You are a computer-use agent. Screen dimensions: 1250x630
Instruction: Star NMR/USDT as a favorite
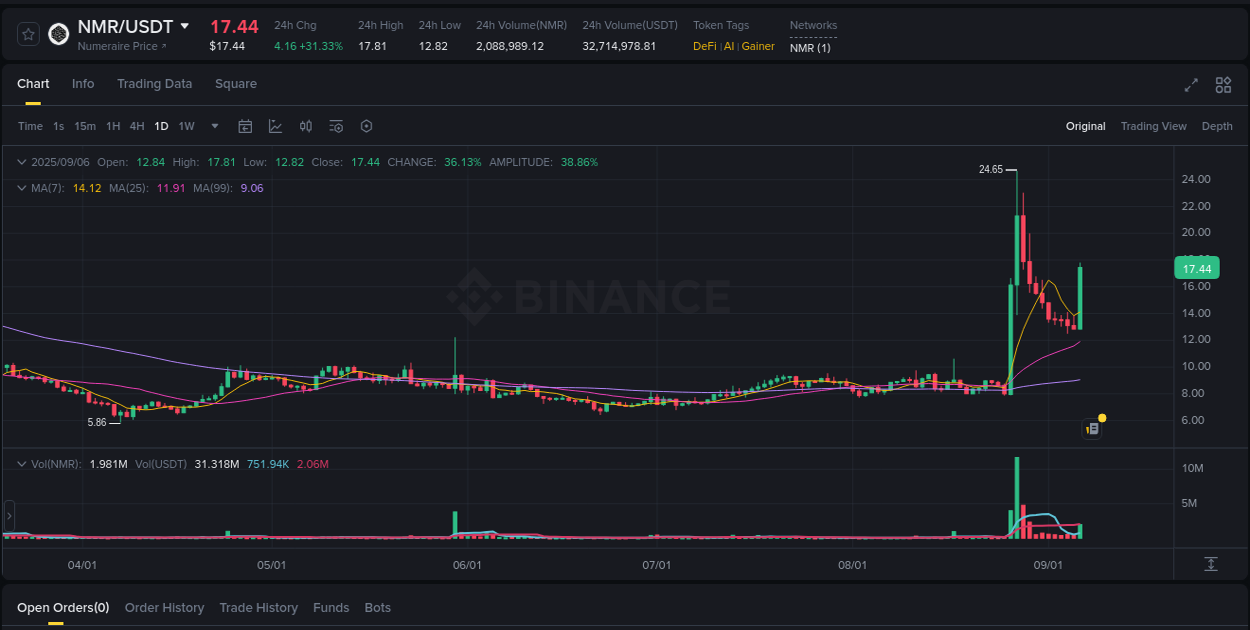28,33
